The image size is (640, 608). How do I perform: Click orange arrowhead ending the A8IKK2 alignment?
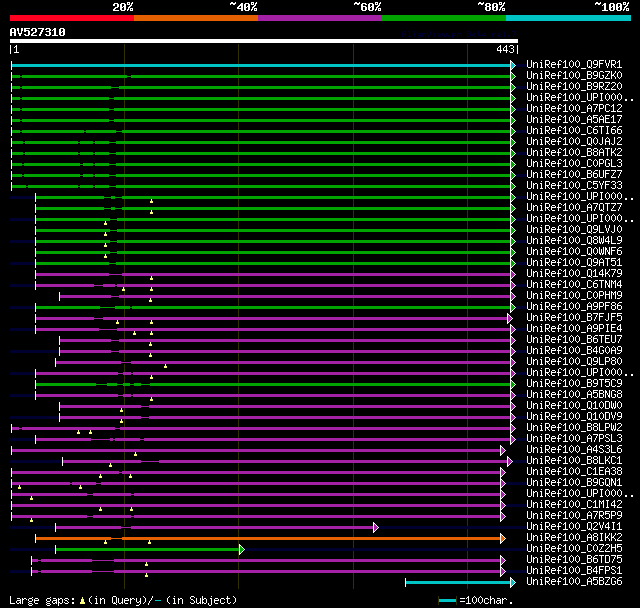tap(503, 539)
